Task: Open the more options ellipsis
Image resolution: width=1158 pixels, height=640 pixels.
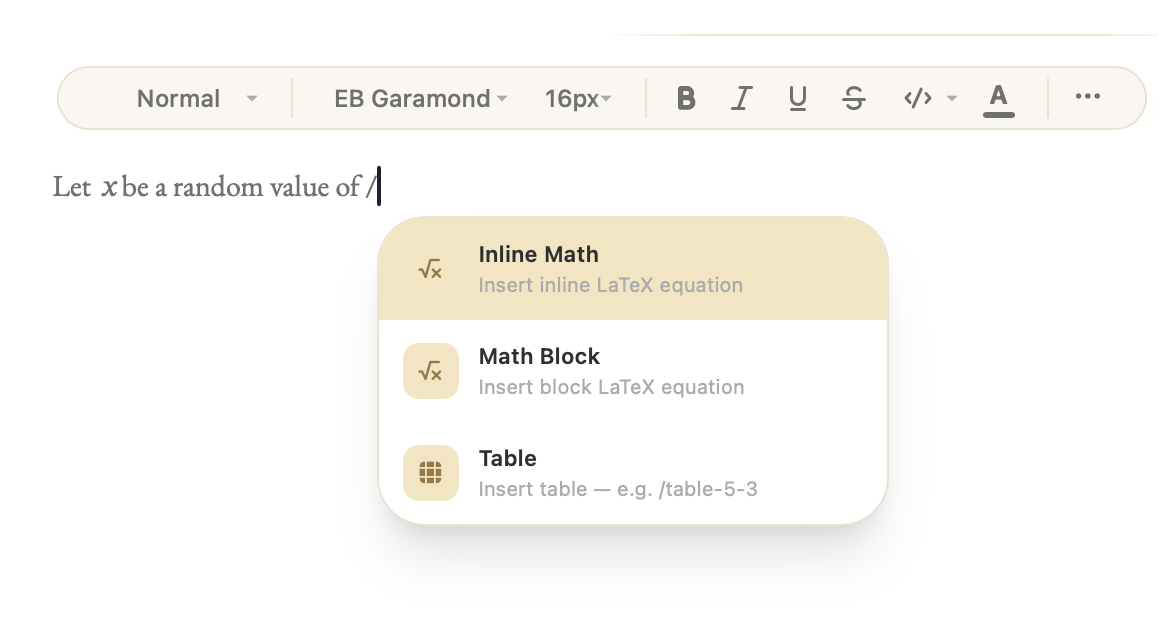Action: 1087,97
